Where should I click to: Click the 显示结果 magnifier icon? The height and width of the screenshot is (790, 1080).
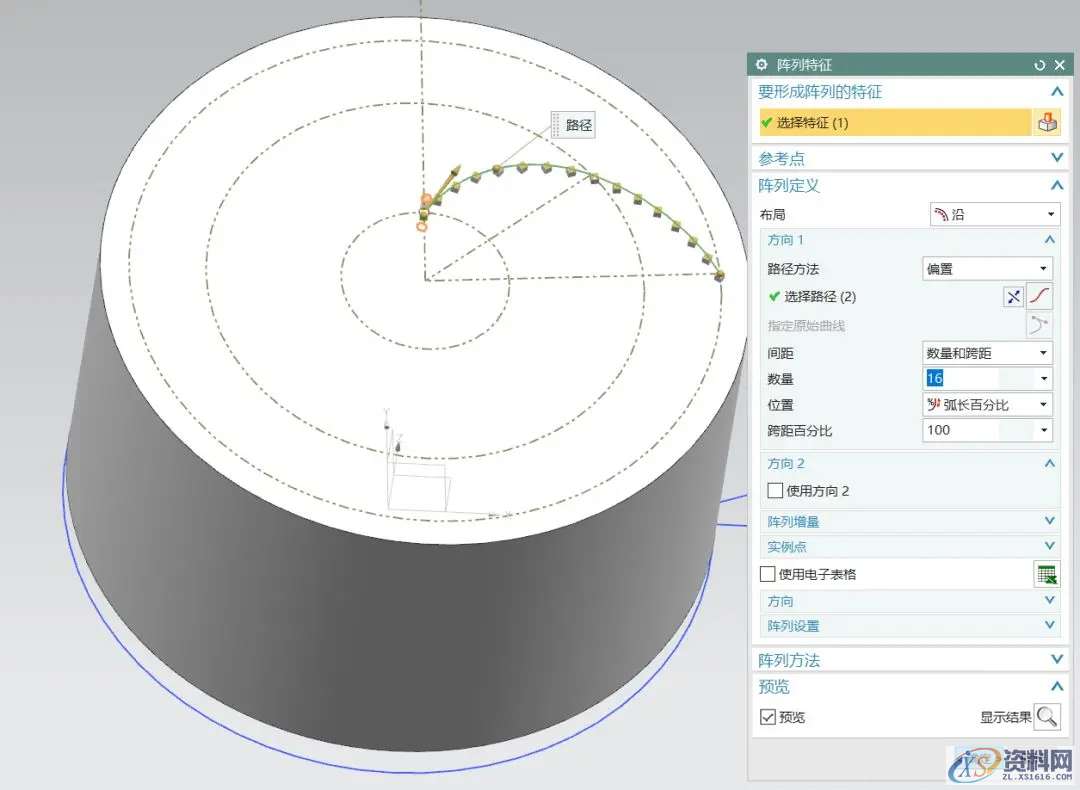[x=1047, y=717]
